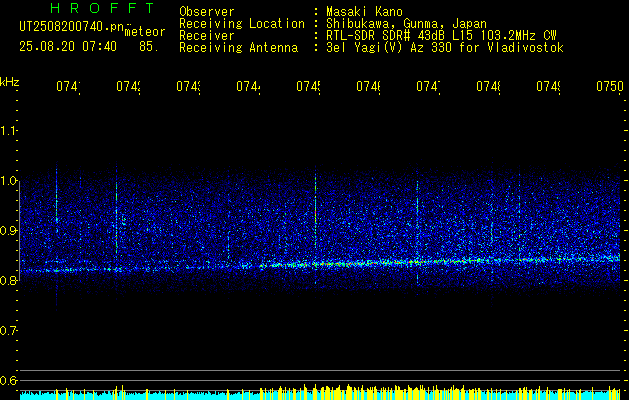Click the 0747 time marker
The image size is (629, 400).
click(428, 86)
